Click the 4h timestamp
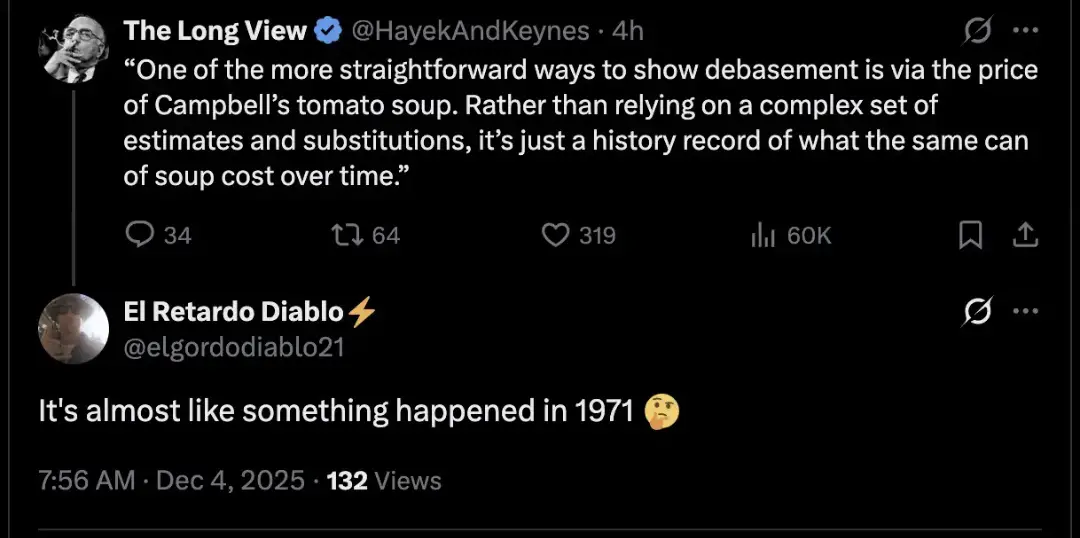The height and width of the screenshot is (538, 1080). click(x=627, y=31)
